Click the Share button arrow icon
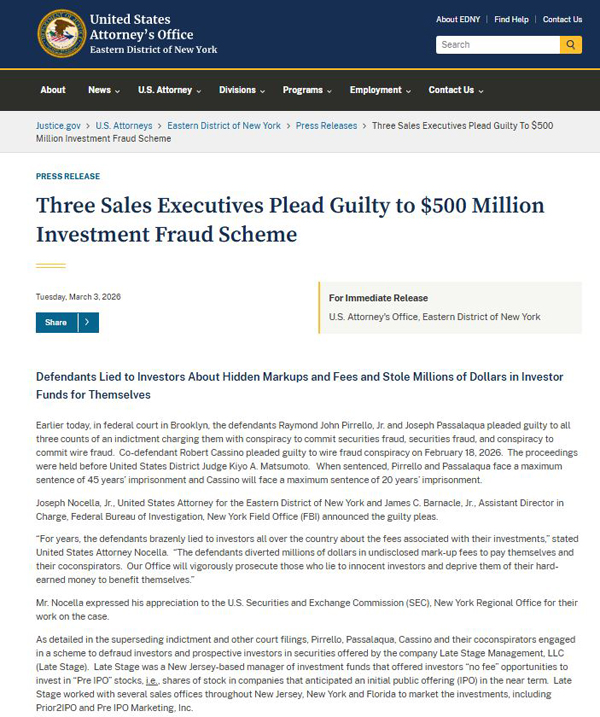600x717 pixels. pyautogui.click(x=87, y=323)
